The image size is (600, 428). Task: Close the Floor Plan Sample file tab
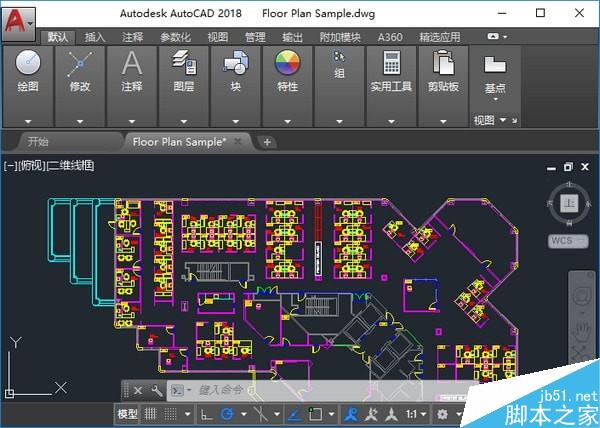tap(238, 141)
